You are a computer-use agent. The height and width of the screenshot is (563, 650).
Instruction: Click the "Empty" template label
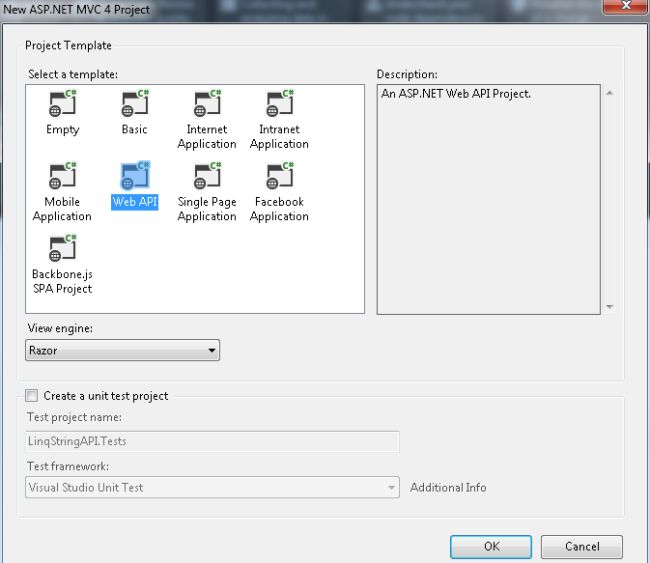(x=63, y=129)
